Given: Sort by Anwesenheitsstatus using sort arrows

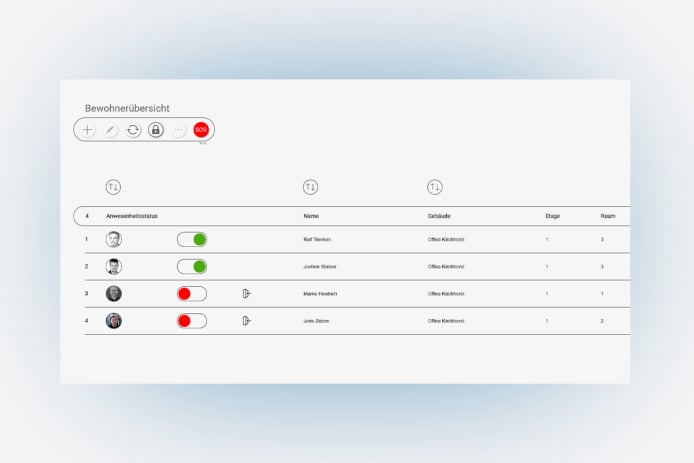Looking at the screenshot, I should (113, 187).
